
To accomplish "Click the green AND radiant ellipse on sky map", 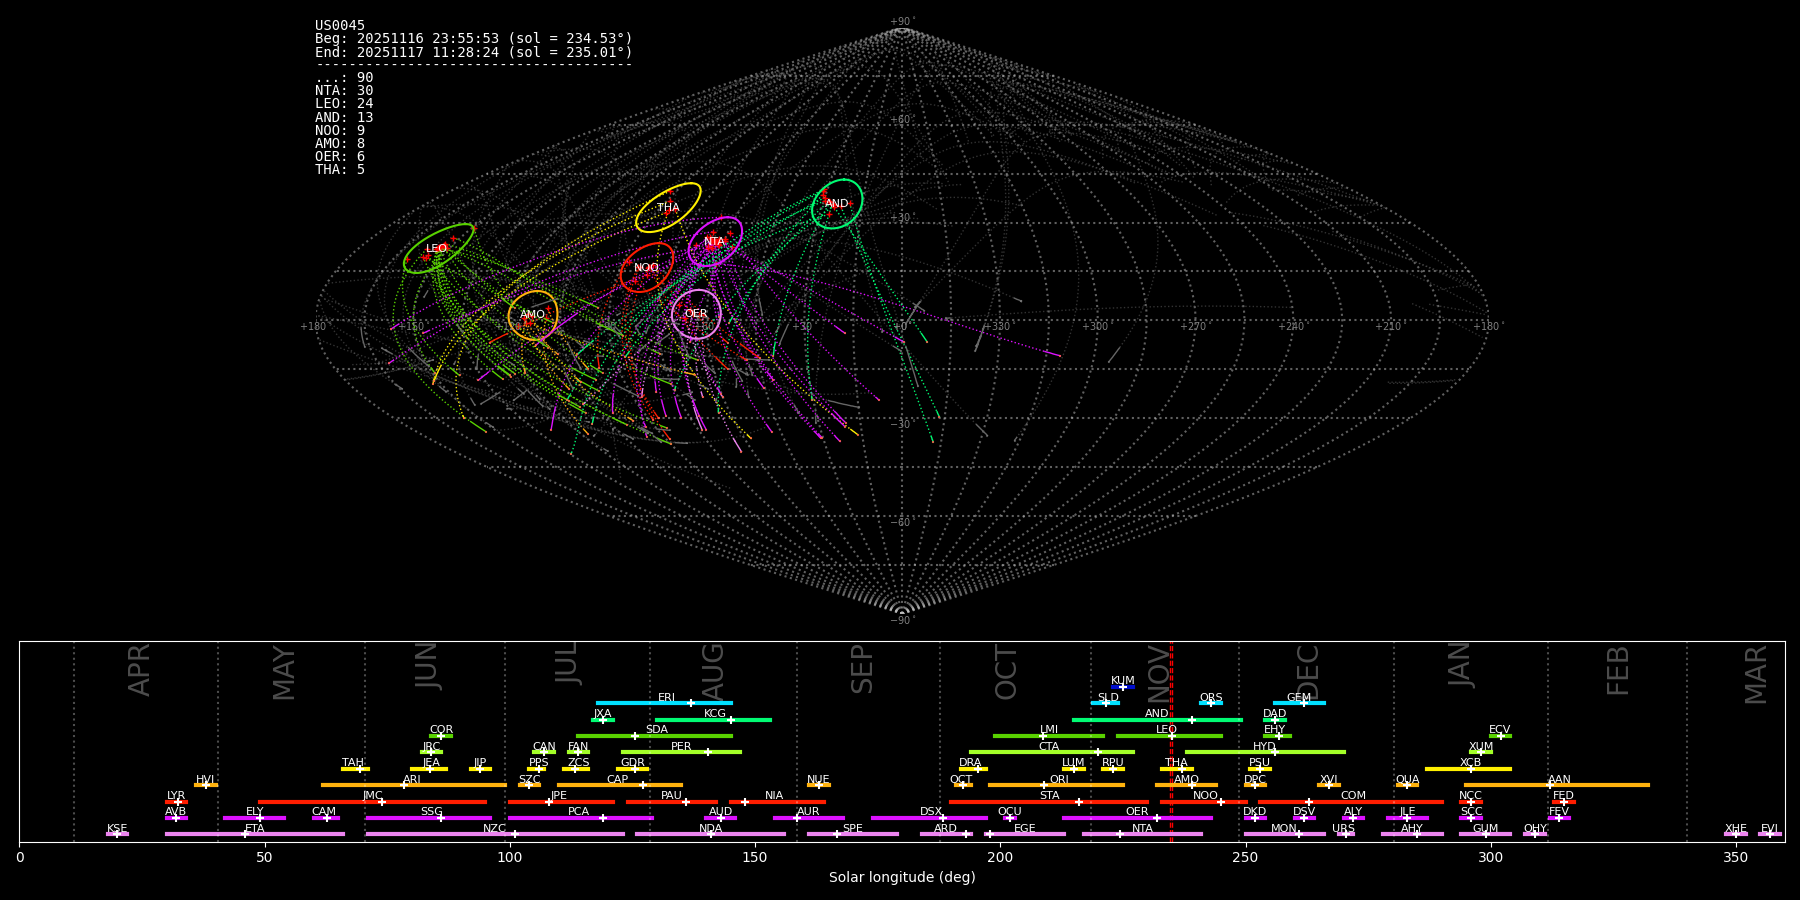I will tap(837, 204).
